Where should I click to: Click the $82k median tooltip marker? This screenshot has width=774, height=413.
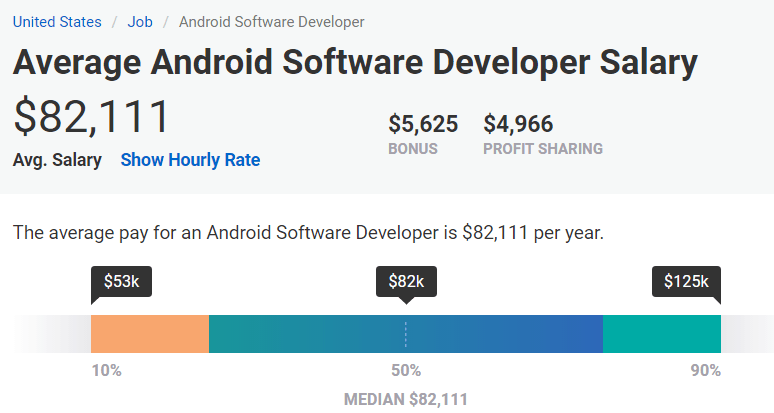[405, 282]
